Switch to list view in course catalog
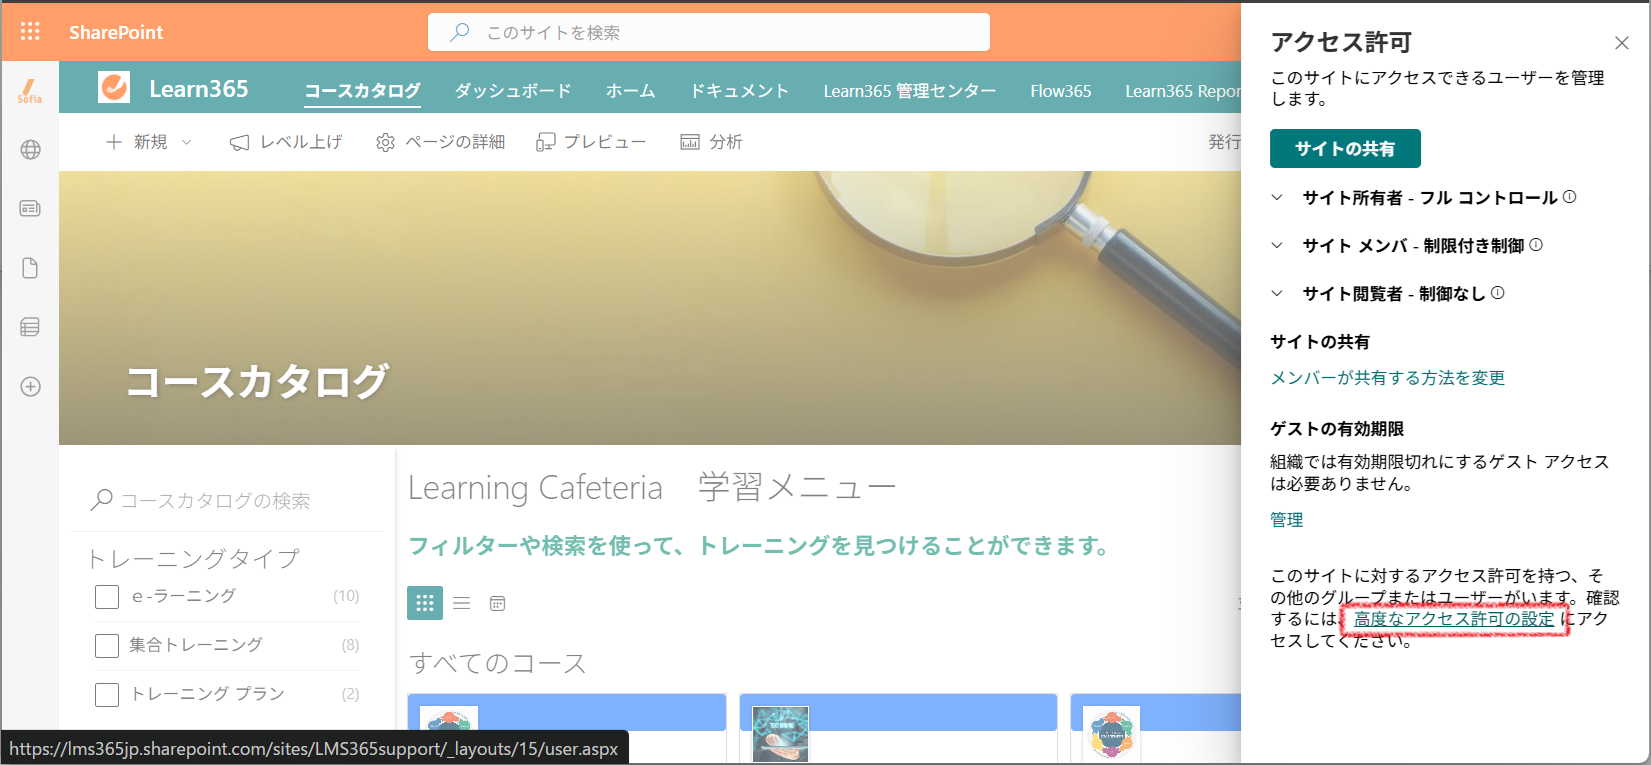This screenshot has height=765, width=1651. tap(461, 603)
